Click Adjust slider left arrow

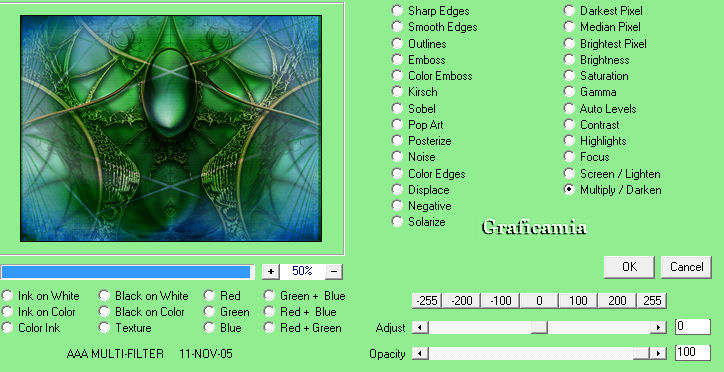[420, 328]
